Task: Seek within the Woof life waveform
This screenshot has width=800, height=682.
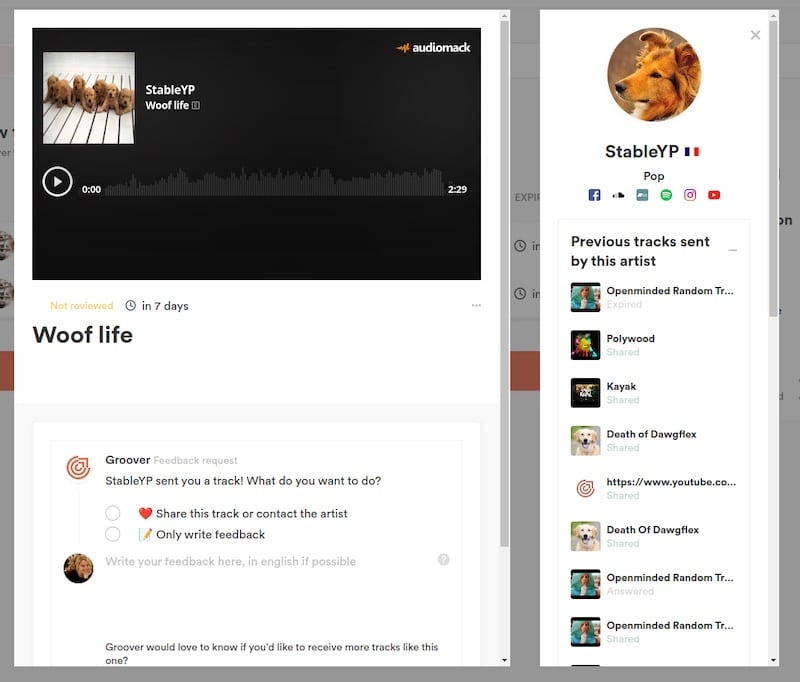Action: (x=274, y=182)
